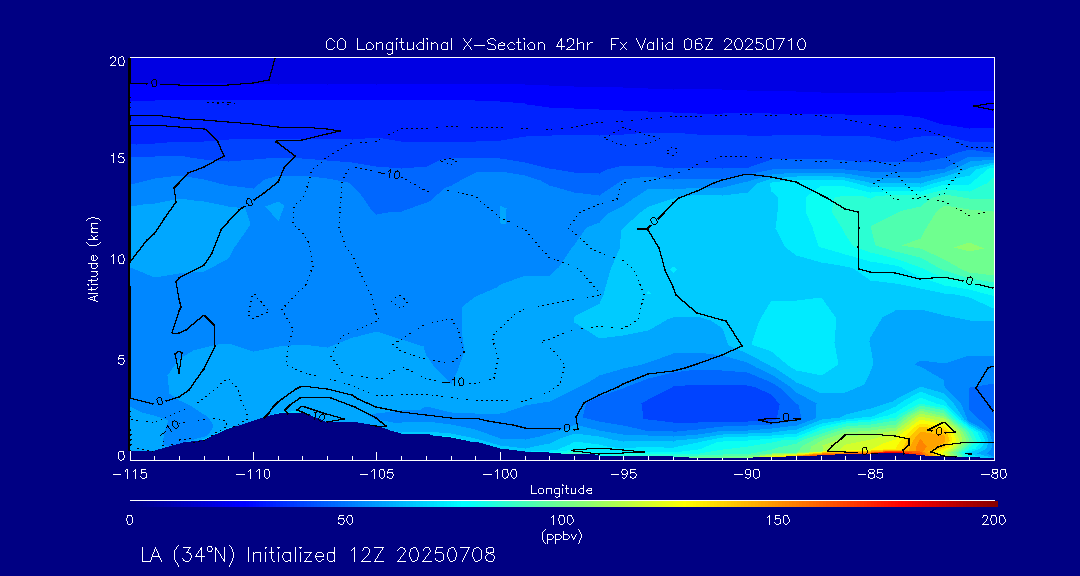
Task: Select the longitude tick label '-80'
Action: click(x=994, y=475)
